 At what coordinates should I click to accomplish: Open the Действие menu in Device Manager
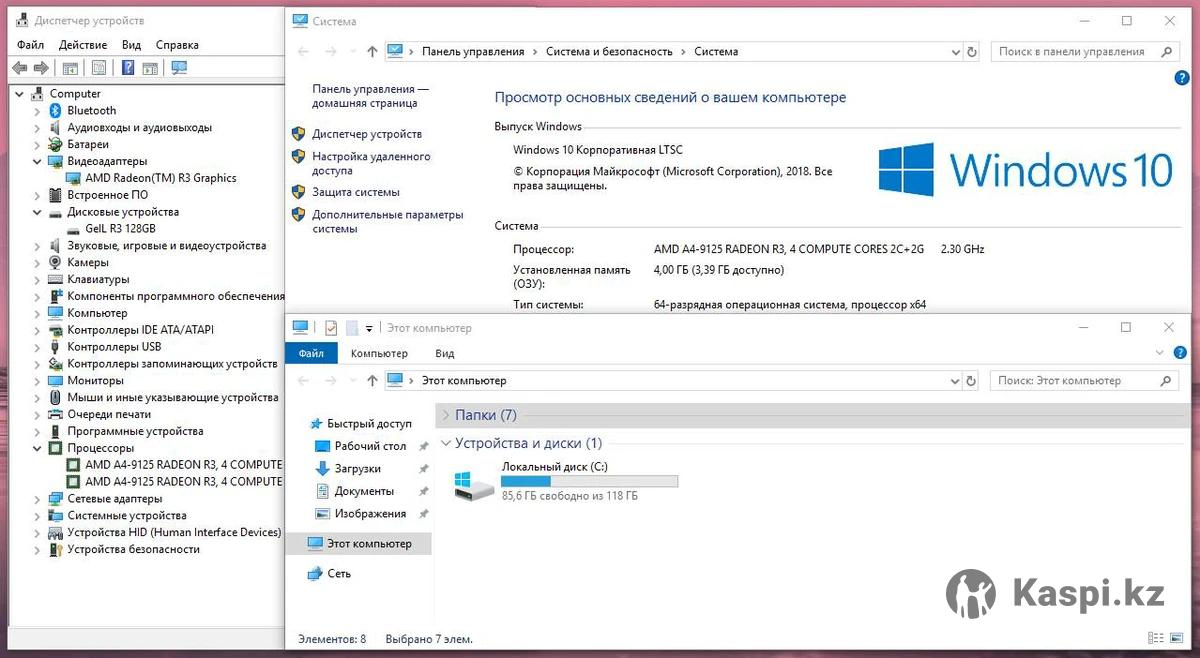point(82,45)
